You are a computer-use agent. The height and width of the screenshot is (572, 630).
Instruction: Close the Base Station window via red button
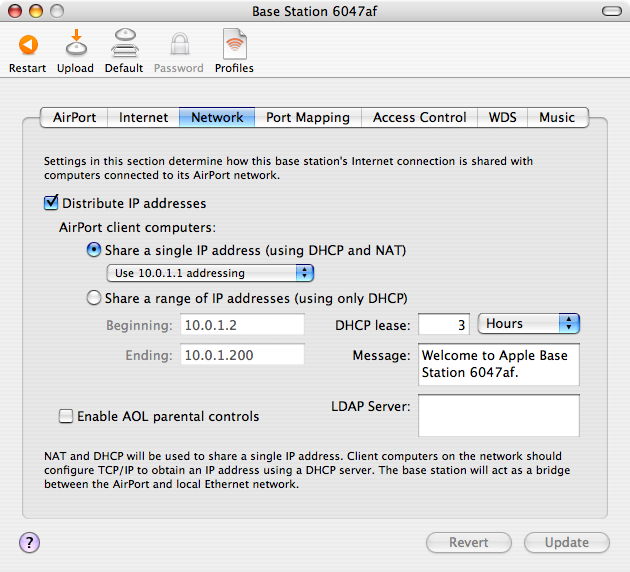(x=15, y=11)
